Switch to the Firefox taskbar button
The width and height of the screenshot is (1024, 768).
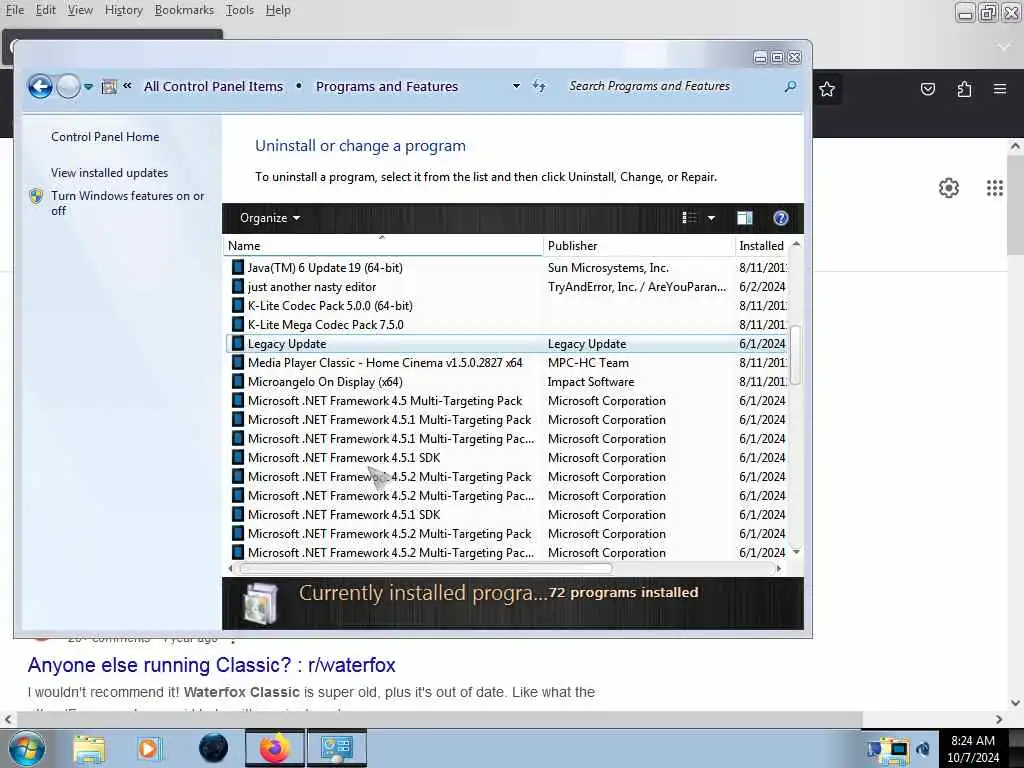[x=274, y=748]
